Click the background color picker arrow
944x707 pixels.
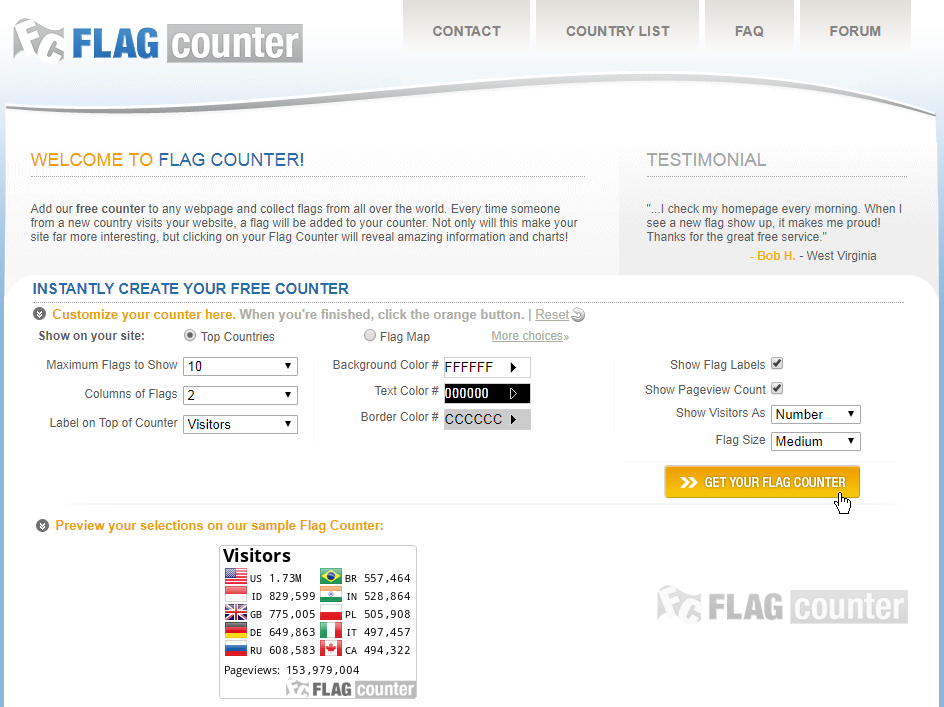click(x=513, y=367)
